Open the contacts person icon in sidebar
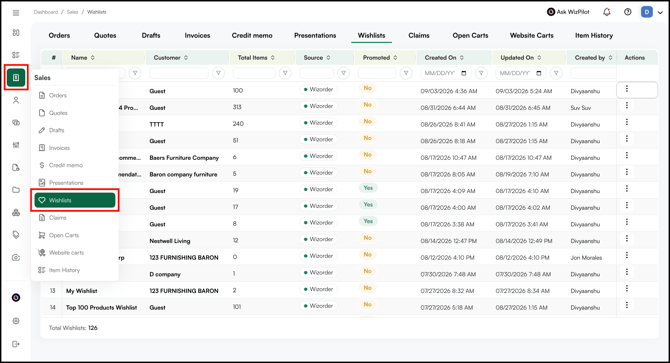The height and width of the screenshot is (363, 670). (x=16, y=100)
